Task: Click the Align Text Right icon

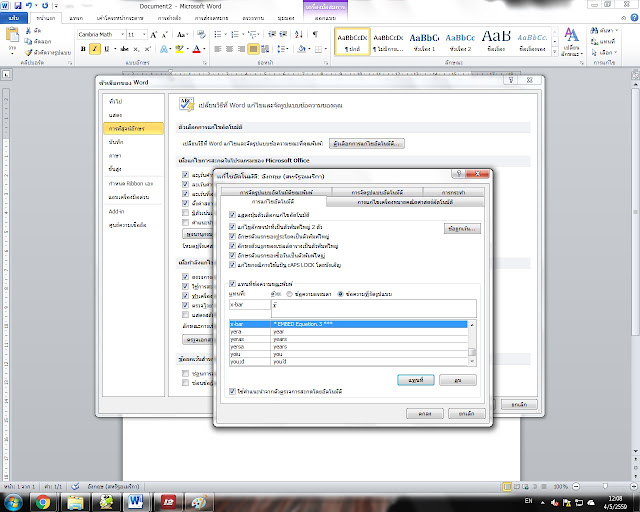Action: (241, 49)
